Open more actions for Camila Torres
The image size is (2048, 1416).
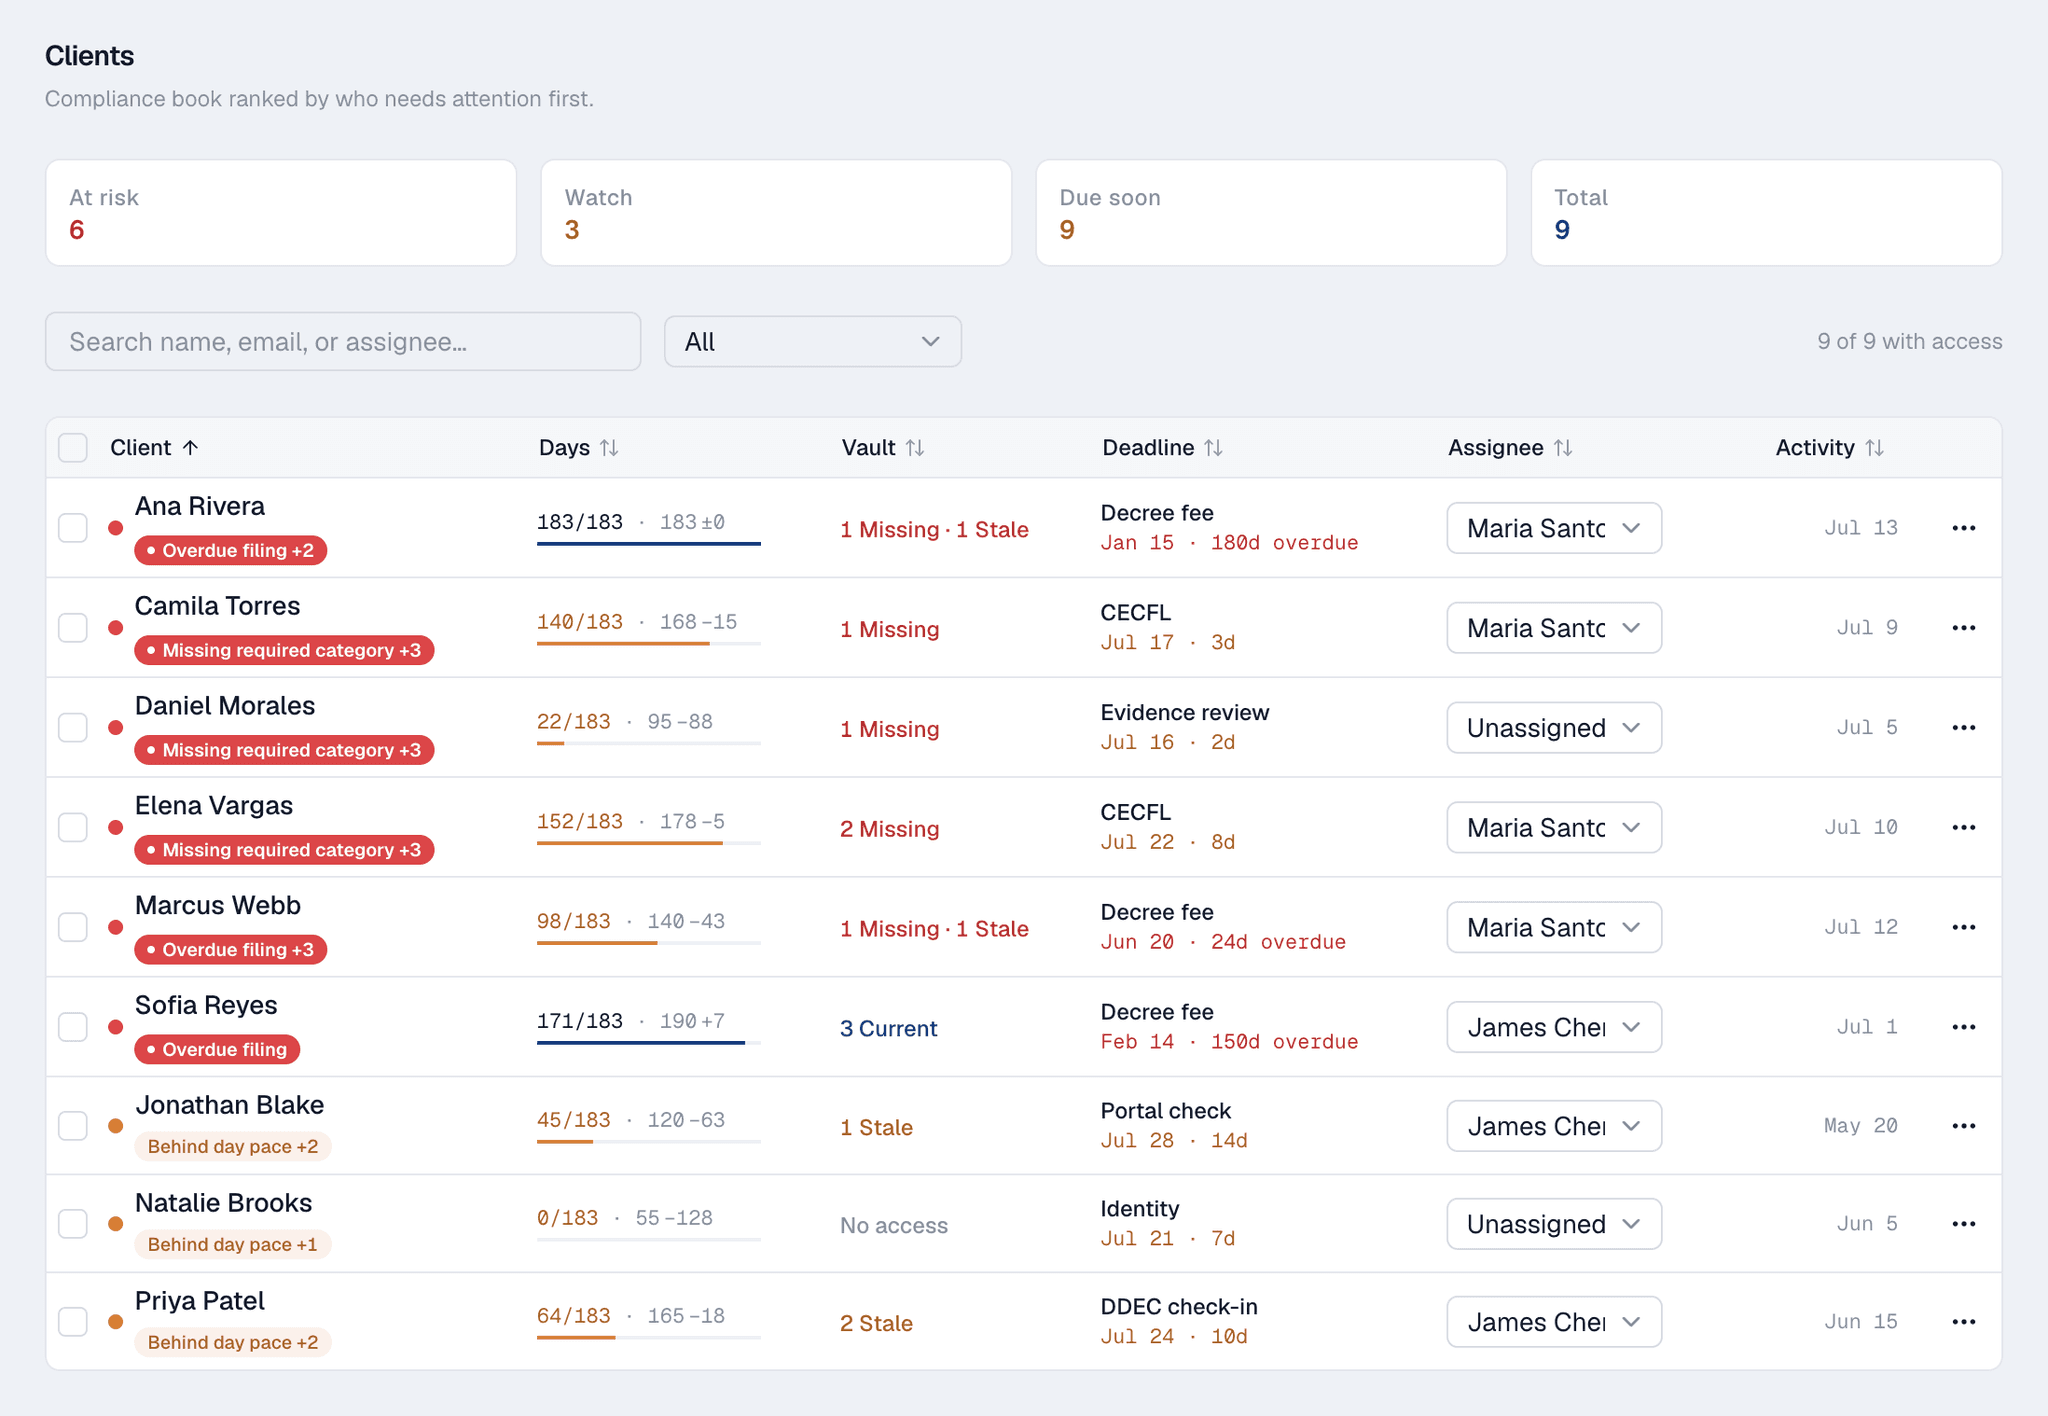[1963, 628]
